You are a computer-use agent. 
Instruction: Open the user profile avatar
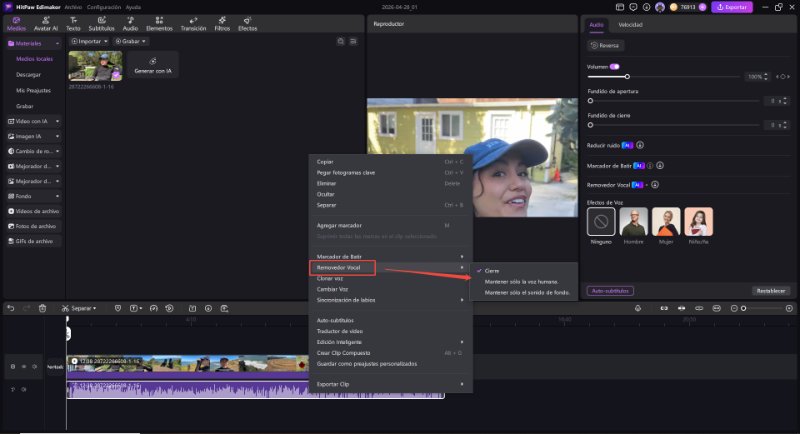point(660,7)
